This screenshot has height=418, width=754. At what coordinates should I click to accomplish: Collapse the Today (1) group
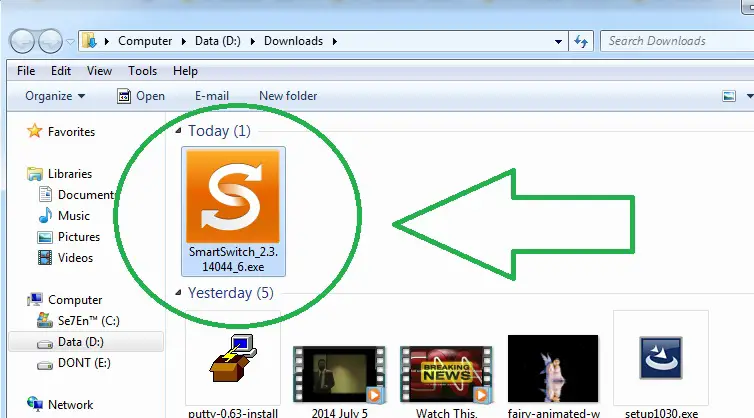point(178,130)
